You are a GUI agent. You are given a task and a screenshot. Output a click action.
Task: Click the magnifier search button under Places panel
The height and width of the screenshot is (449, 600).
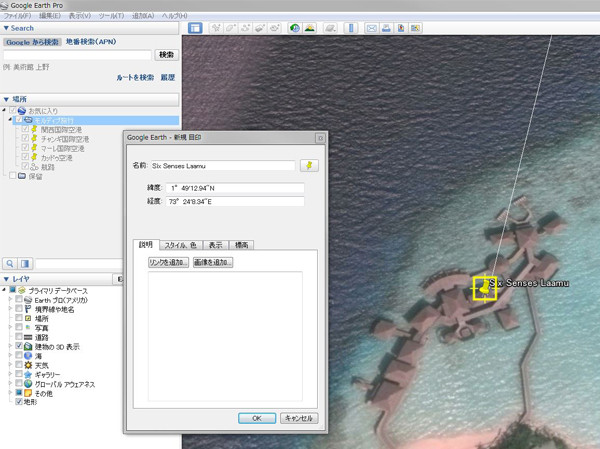click(x=10, y=263)
